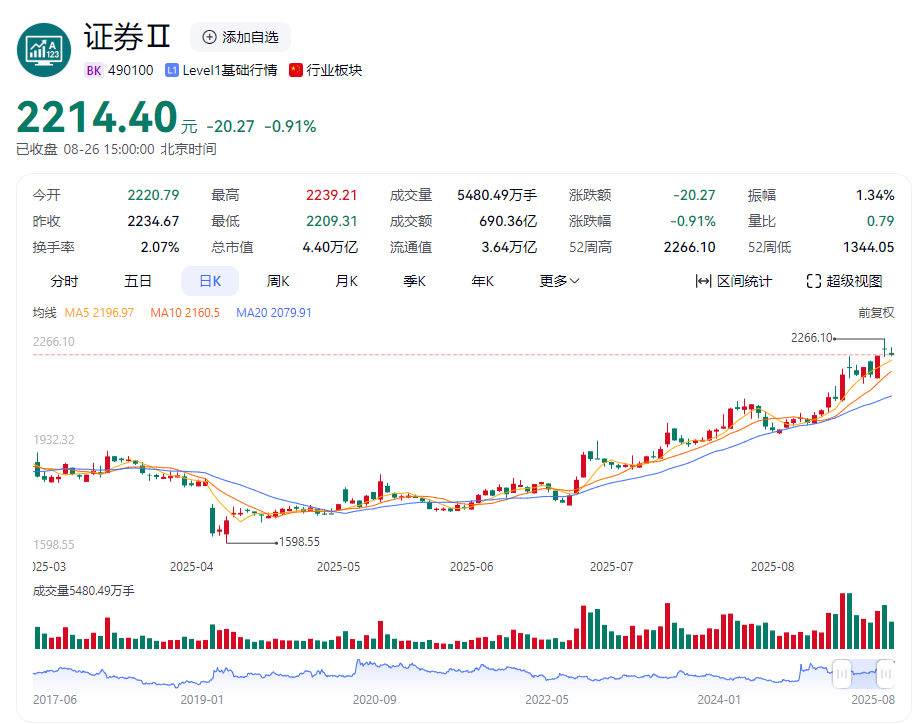Image resolution: width=914 pixels, height=724 pixels.
Task: Click 量比 value 0.79
Action: (880, 222)
